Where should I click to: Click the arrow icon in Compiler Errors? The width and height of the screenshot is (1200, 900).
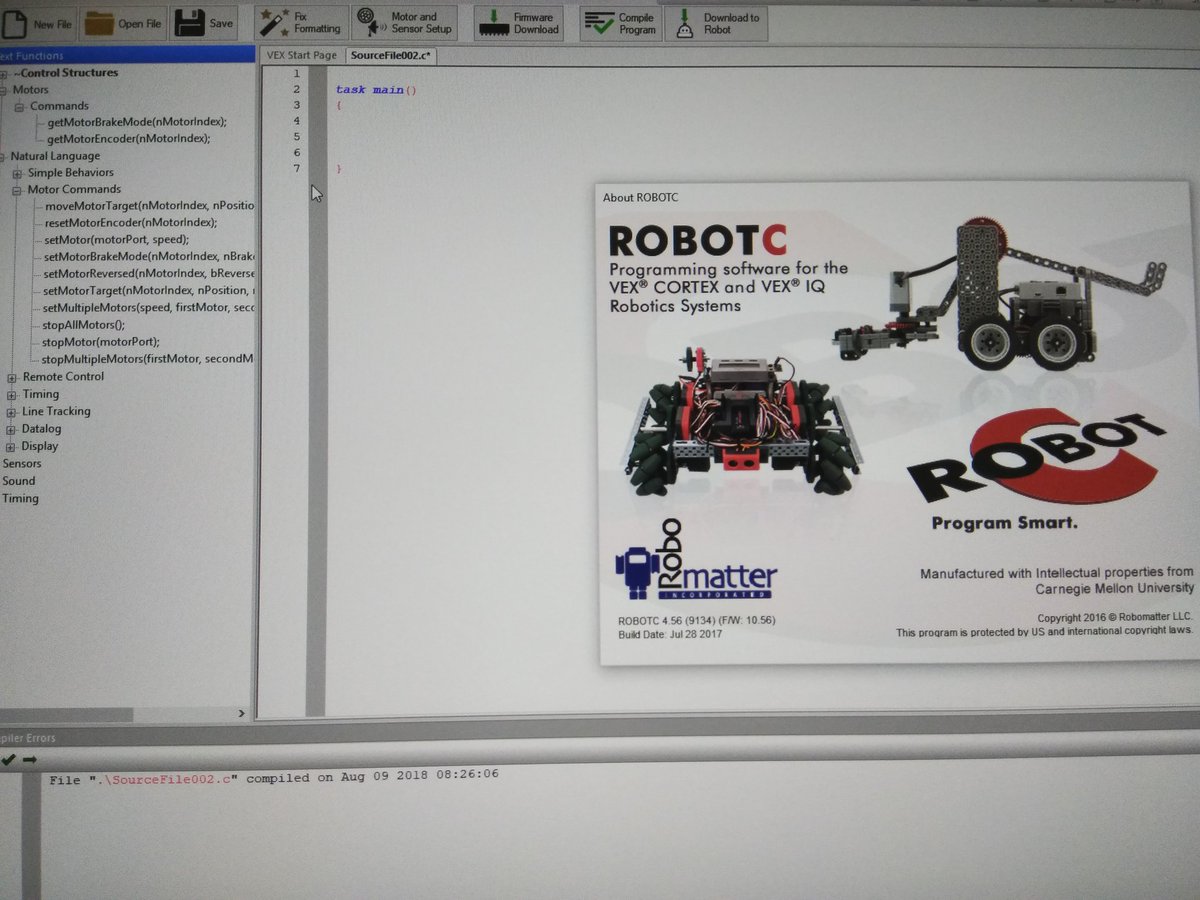tap(29, 760)
